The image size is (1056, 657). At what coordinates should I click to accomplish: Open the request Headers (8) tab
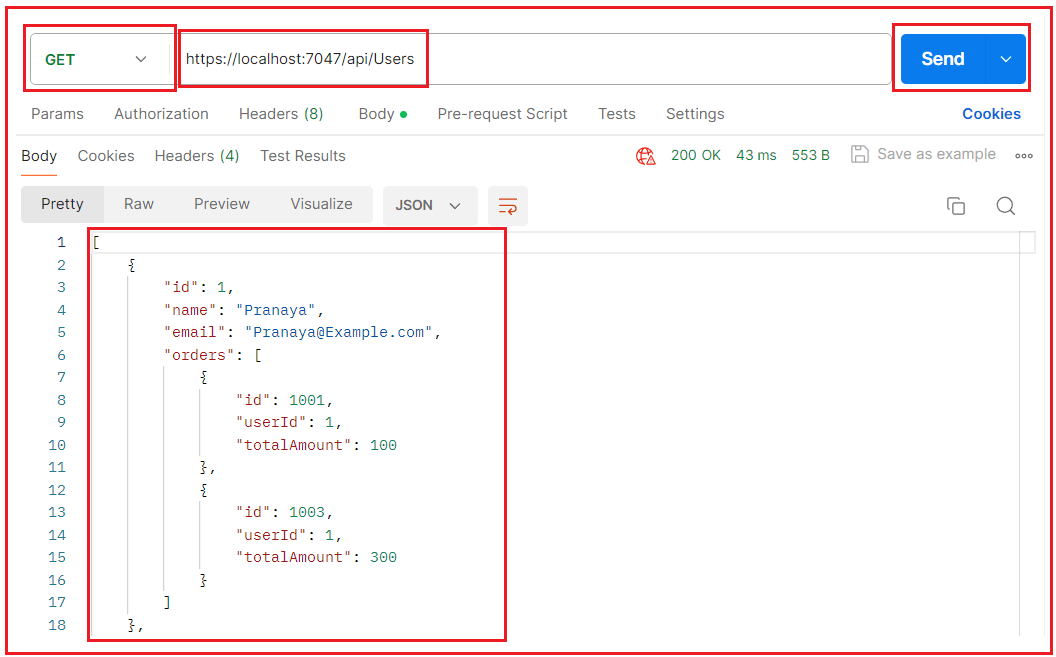pyautogui.click(x=281, y=114)
